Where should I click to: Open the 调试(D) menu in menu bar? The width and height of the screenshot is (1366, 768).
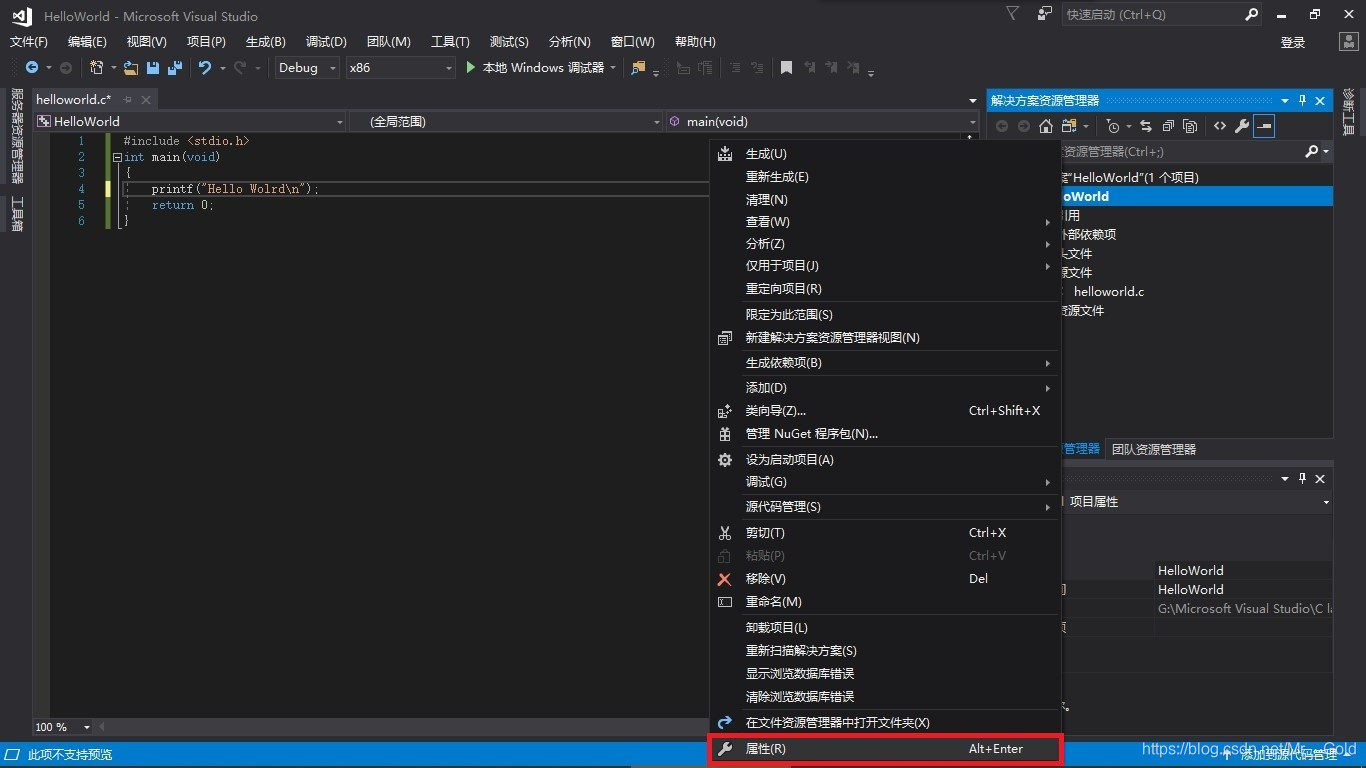click(x=326, y=42)
